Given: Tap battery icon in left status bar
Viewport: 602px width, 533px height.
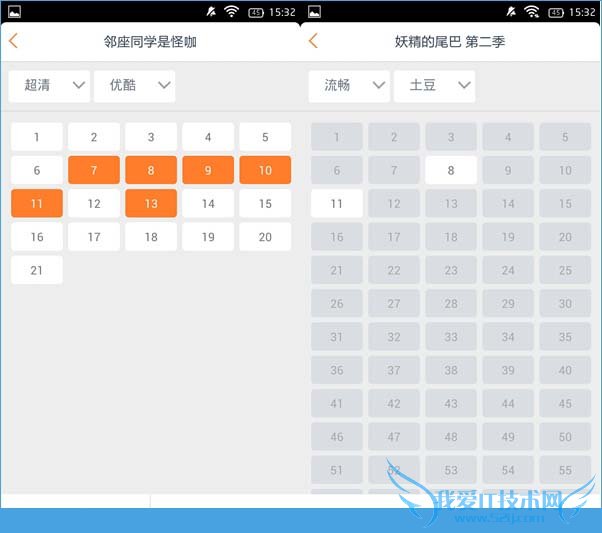Looking at the screenshot, I should [256, 13].
